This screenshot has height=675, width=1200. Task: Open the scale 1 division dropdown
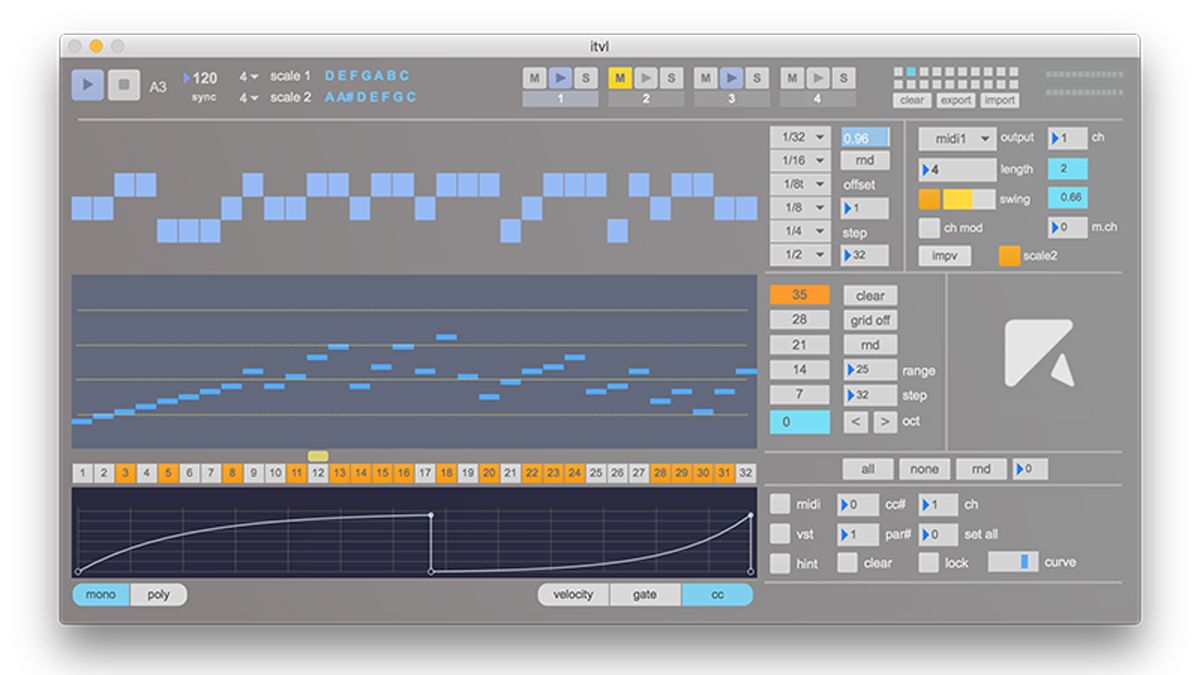coord(246,75)
